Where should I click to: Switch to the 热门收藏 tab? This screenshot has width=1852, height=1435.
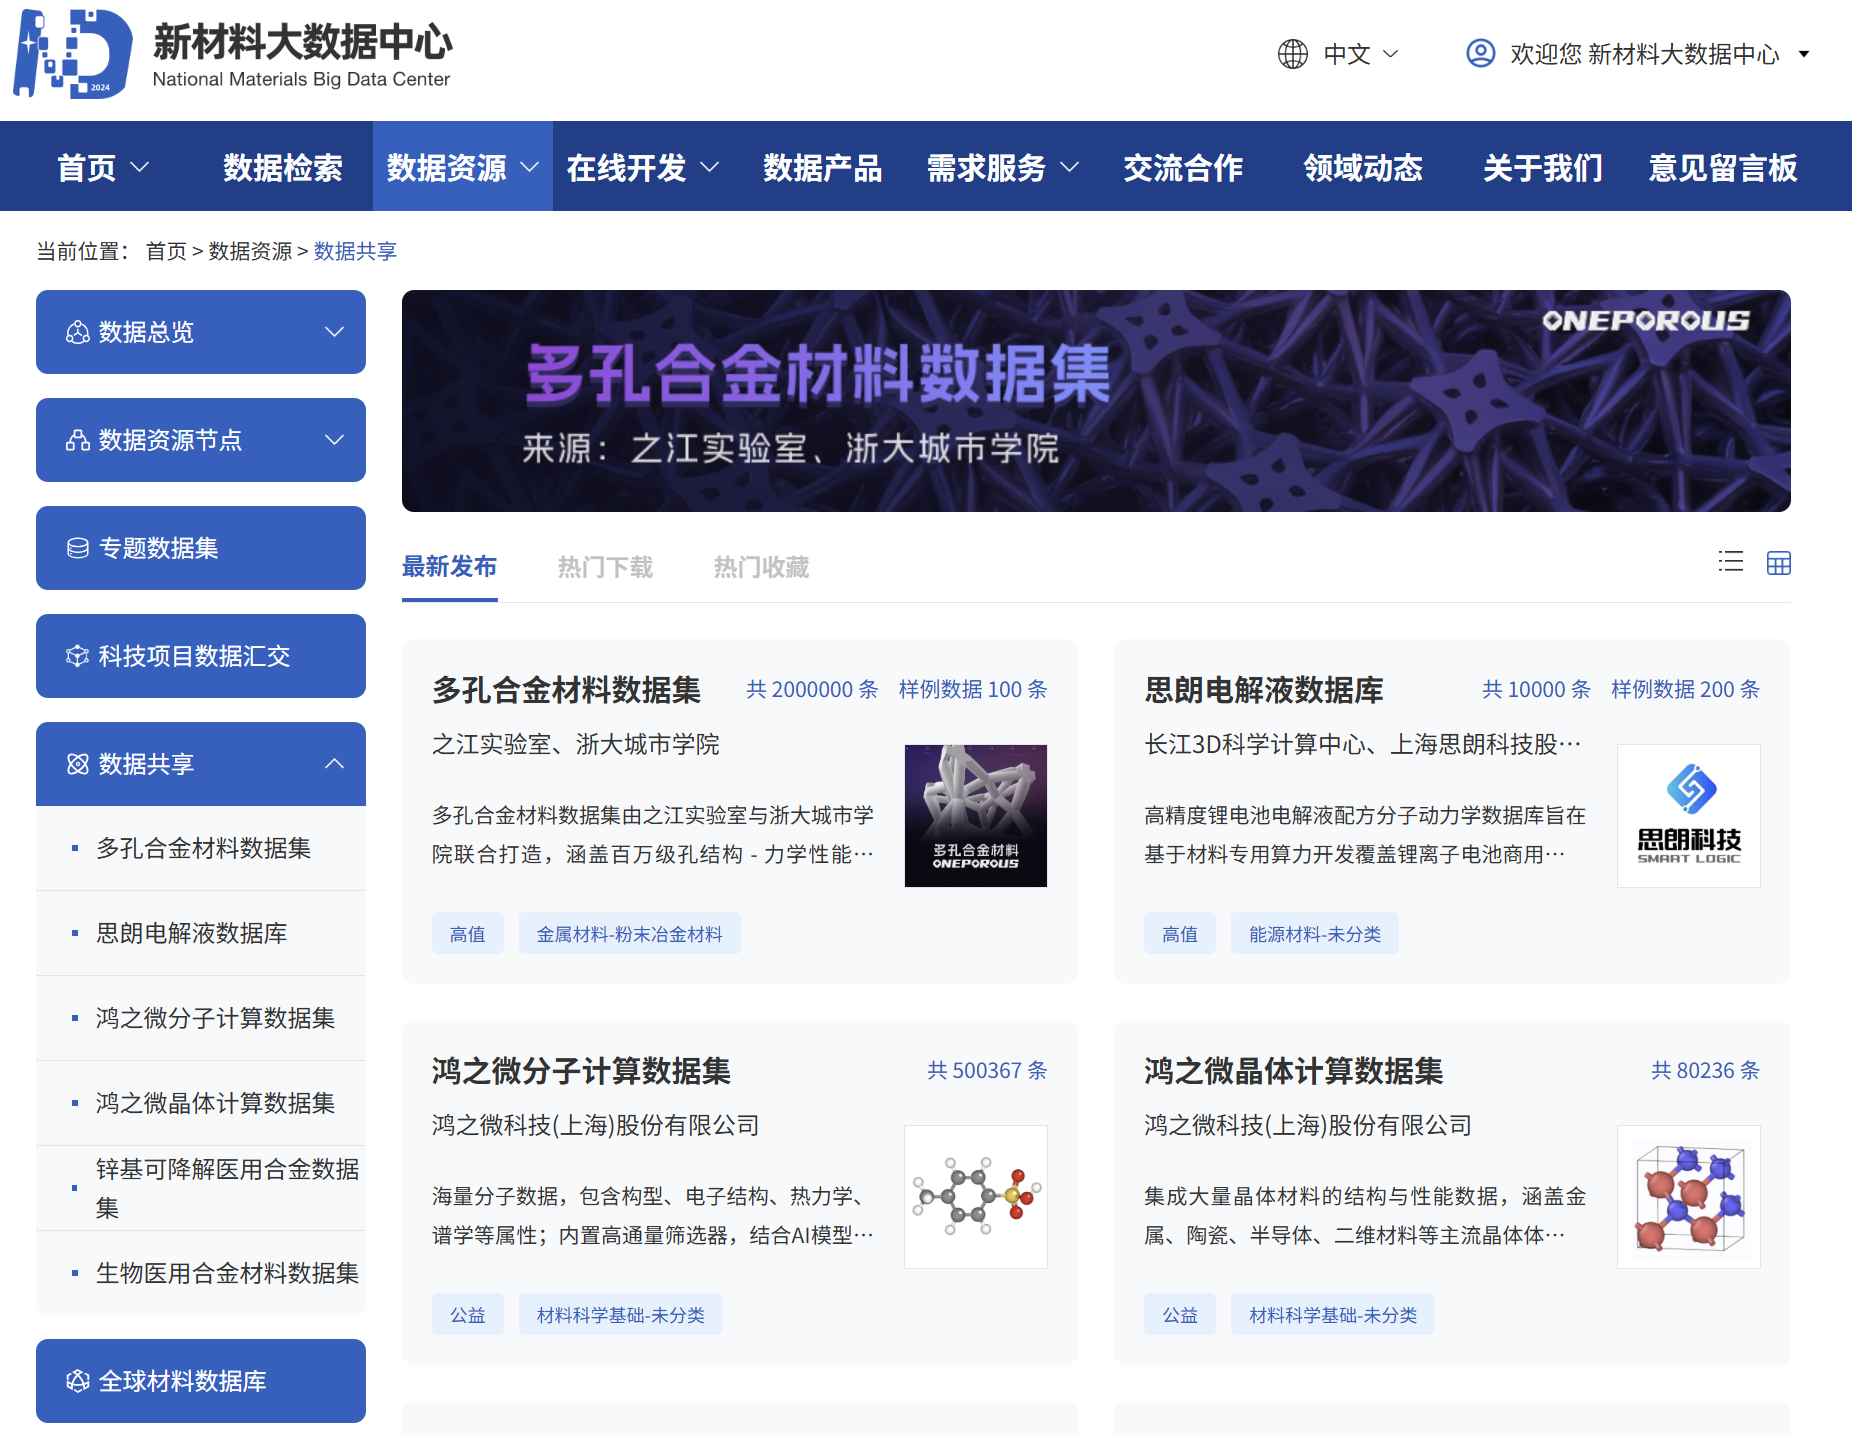click(761, 567)
